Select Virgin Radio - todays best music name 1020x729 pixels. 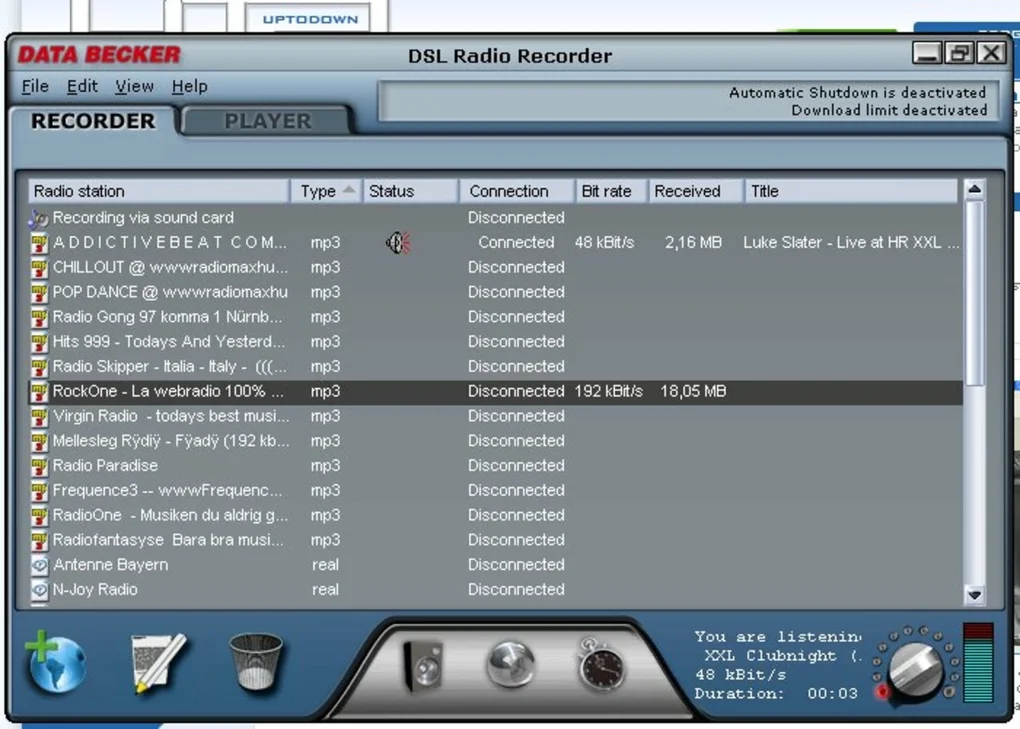coord(170,416)
